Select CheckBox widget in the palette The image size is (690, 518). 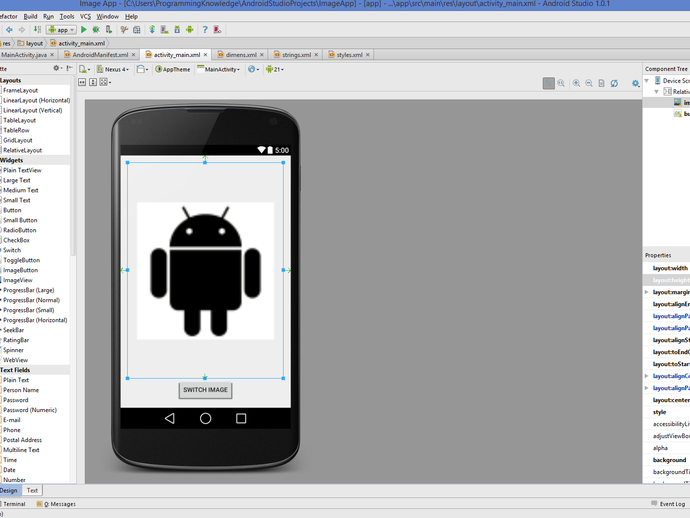(16, 240)
